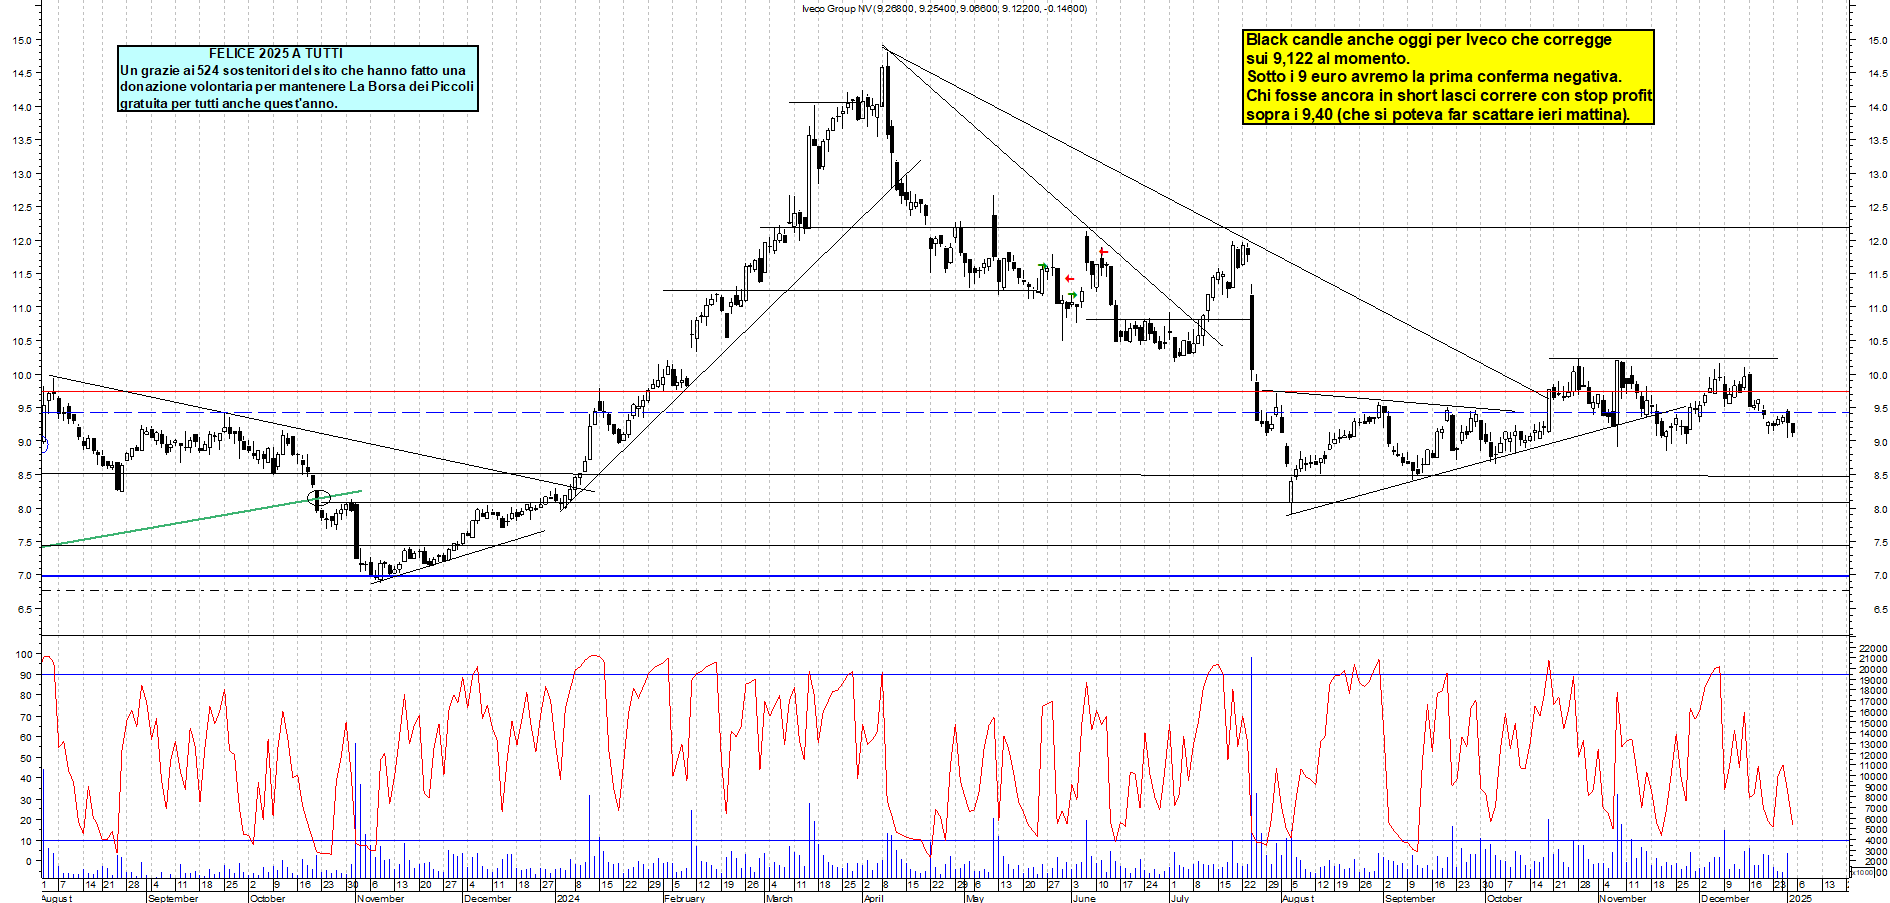This screenshot has height=903, width=1890.
Task: Click the 'Chi fosse ancora in short' line
Action: point(1449,95)
